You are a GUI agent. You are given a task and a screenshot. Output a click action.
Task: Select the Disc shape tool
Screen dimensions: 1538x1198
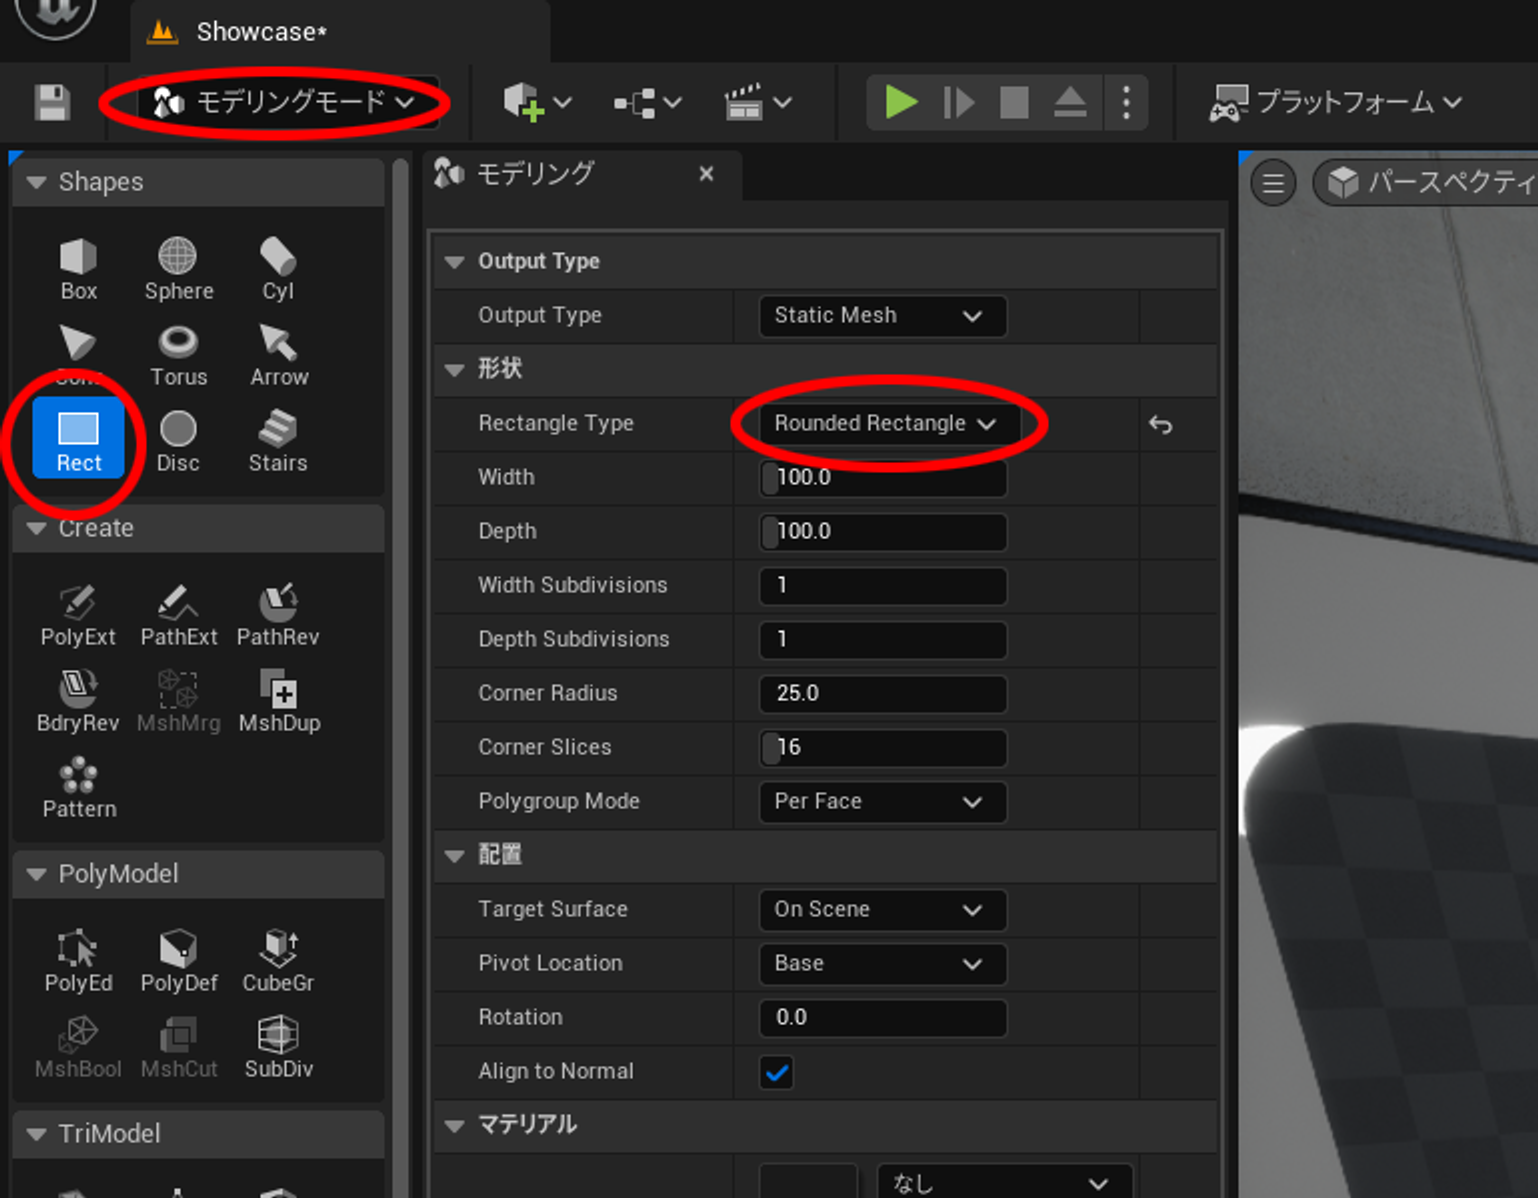(x=178, y=442)
